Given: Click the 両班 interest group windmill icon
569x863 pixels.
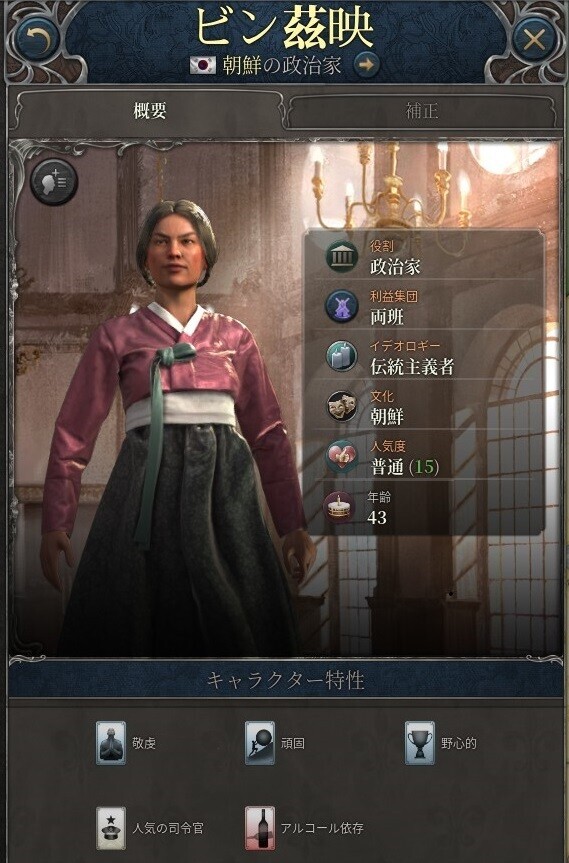Looking at the screenshot, I should point(342,307).
